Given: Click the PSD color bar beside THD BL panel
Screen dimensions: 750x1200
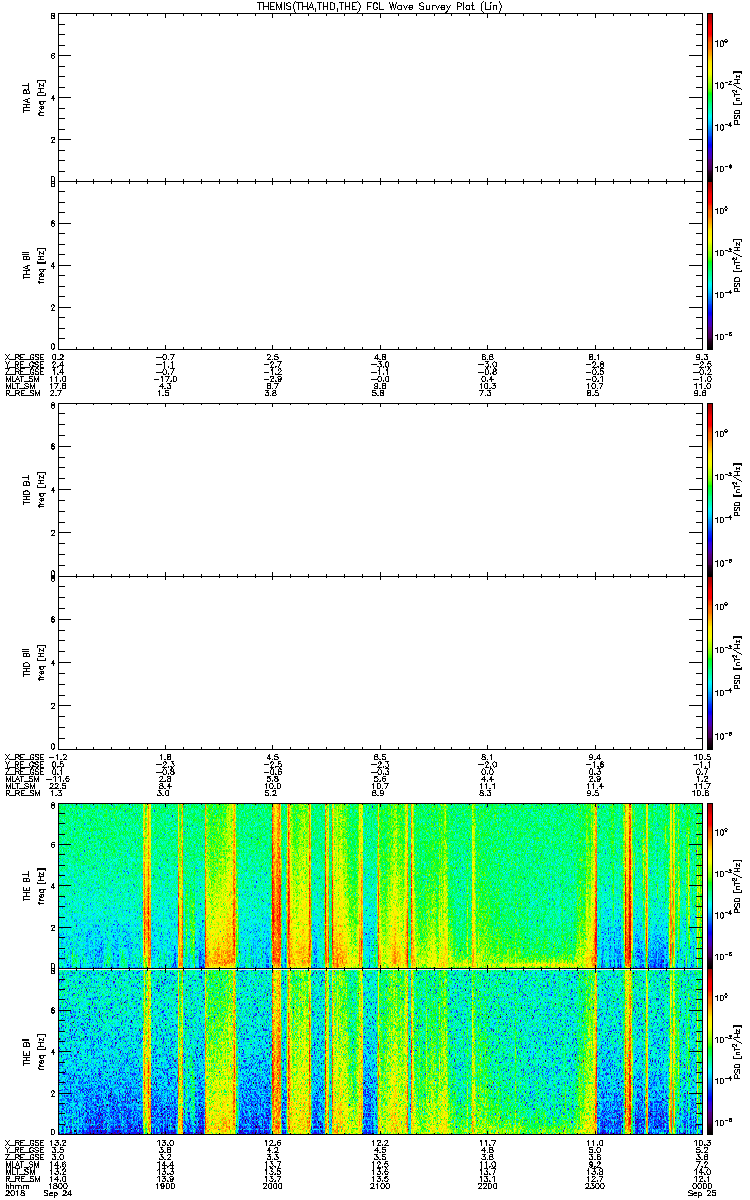Looking at the screenshot, I should point(710,490).
